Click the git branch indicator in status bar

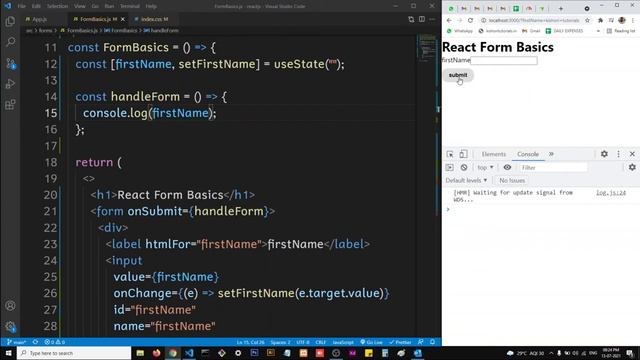coord(16,342)
